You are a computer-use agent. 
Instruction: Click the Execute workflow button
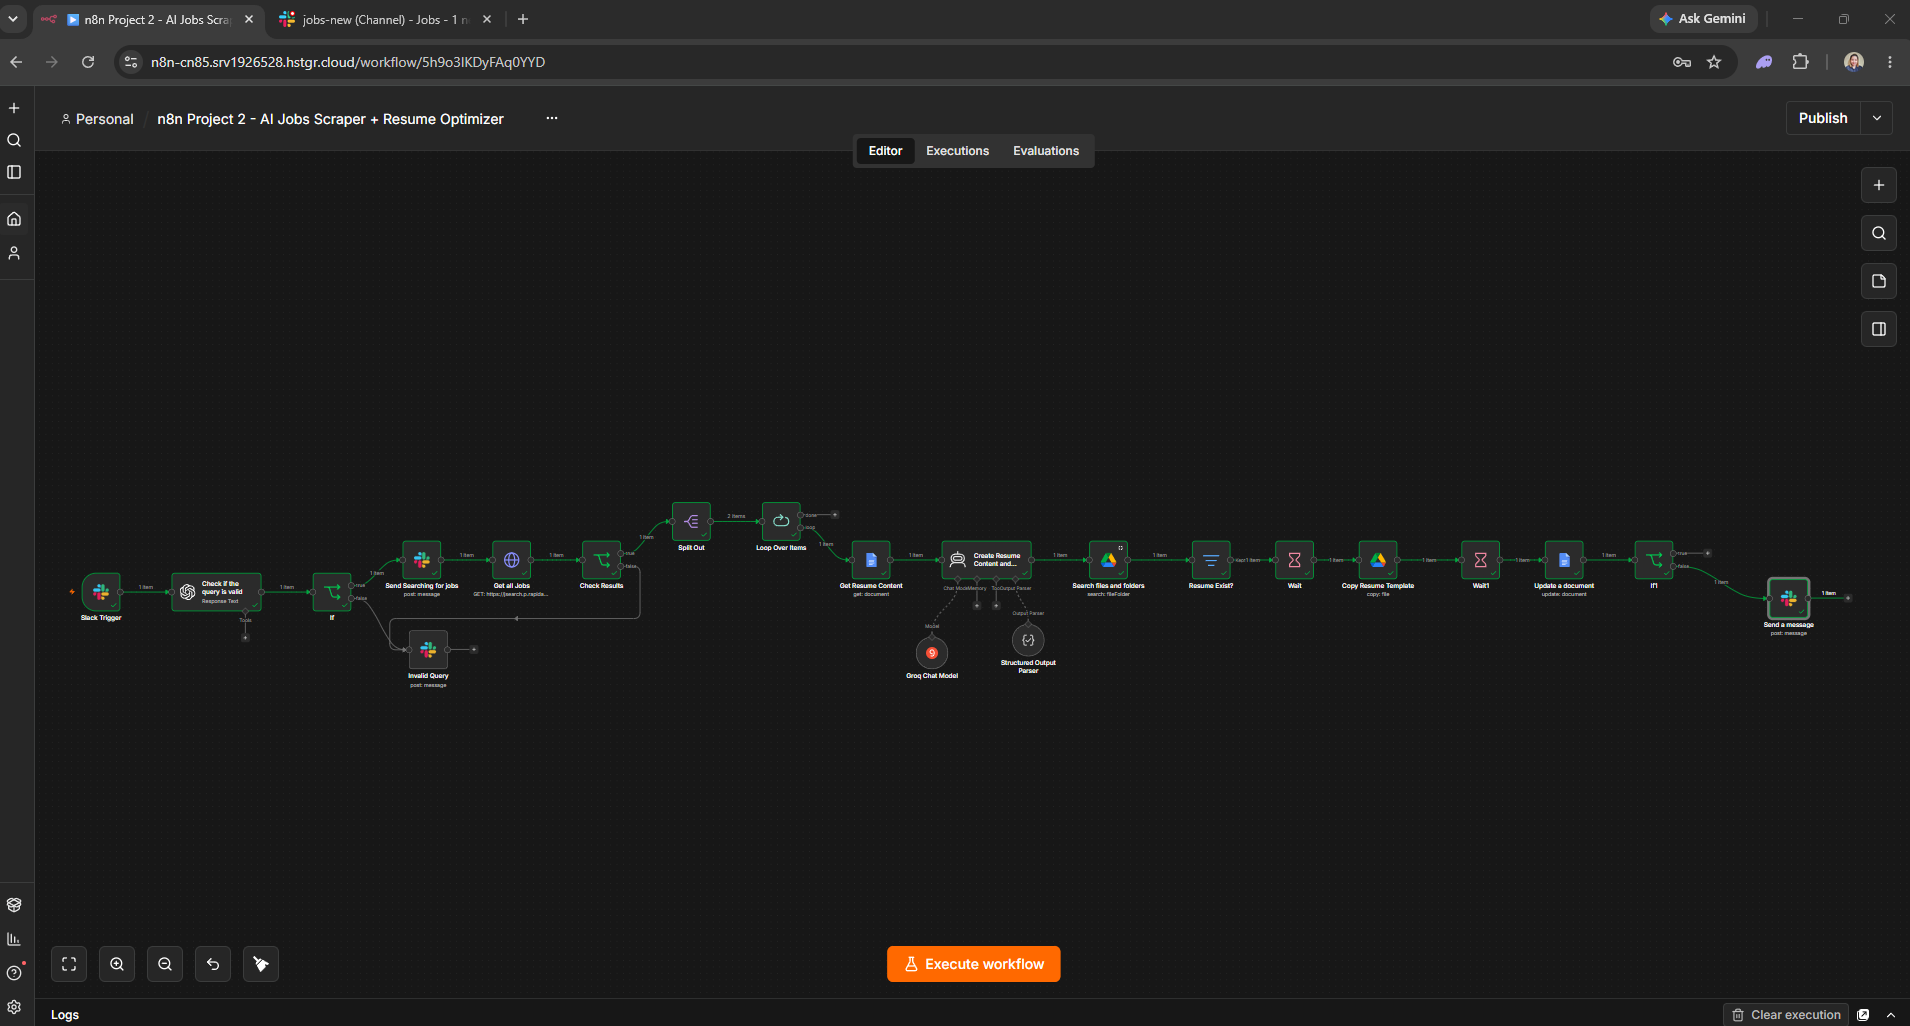coord(974,964)
